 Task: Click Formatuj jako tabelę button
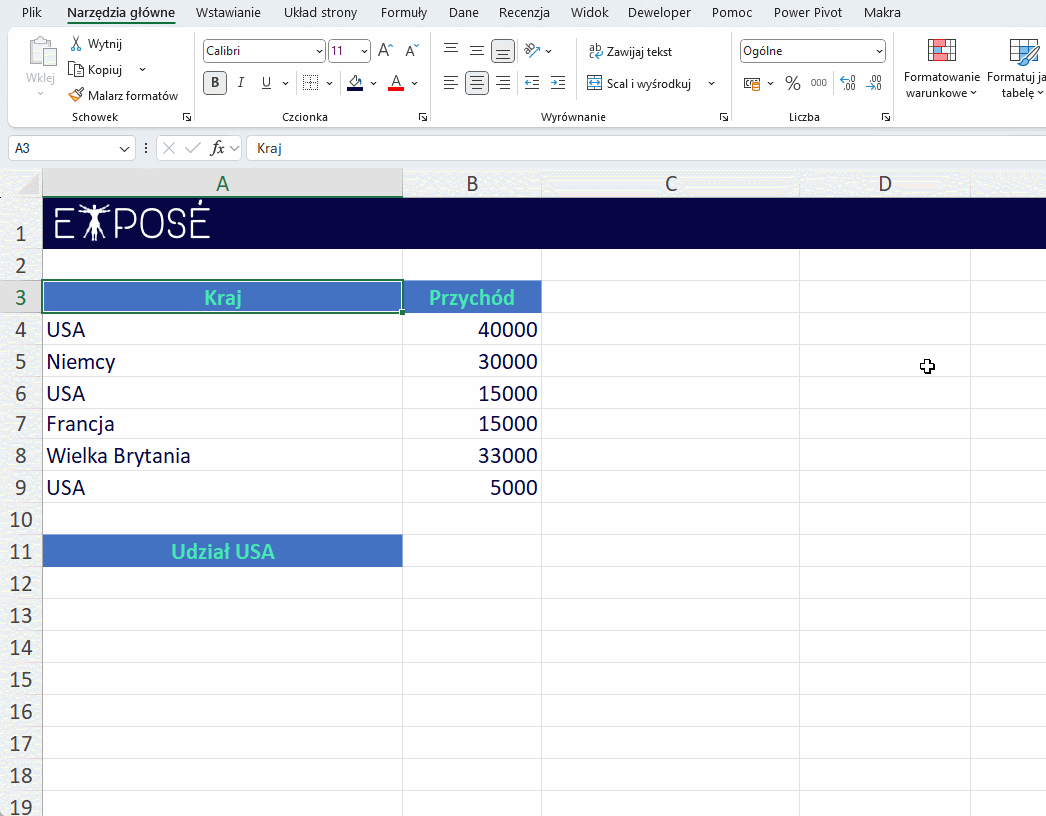coord(1018,68)
